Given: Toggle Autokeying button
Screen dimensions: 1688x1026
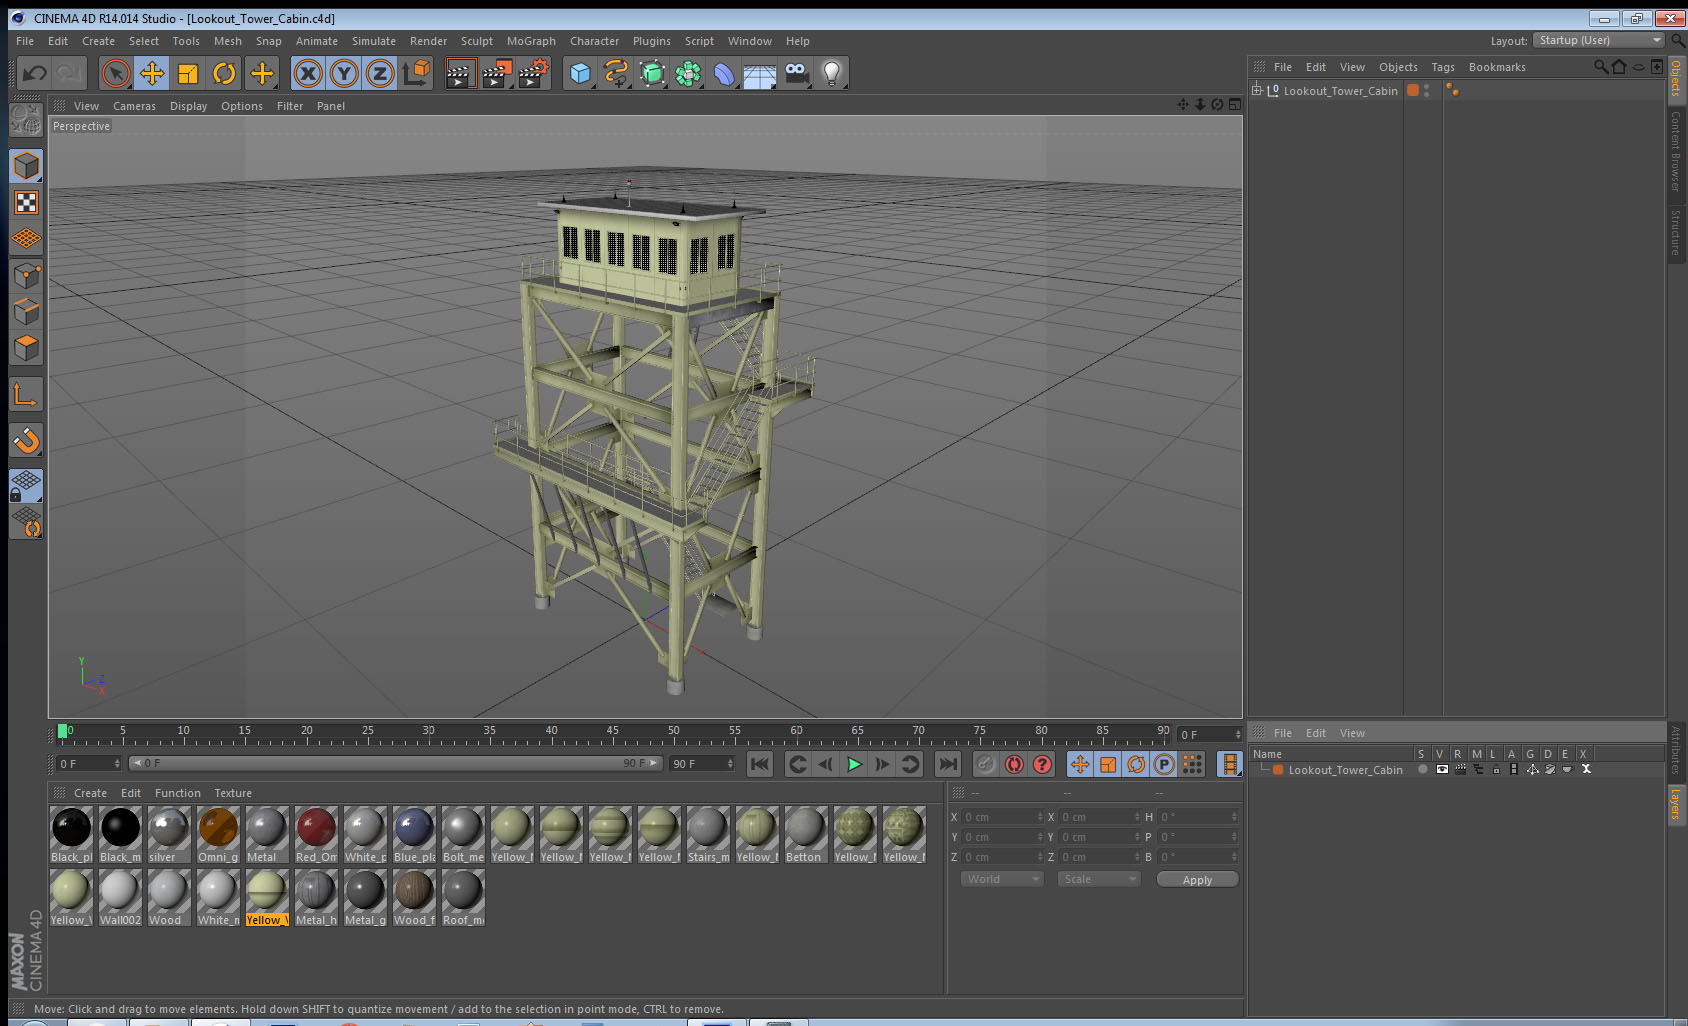Looking at the screenshot, I should click(x=1014, y=764).
